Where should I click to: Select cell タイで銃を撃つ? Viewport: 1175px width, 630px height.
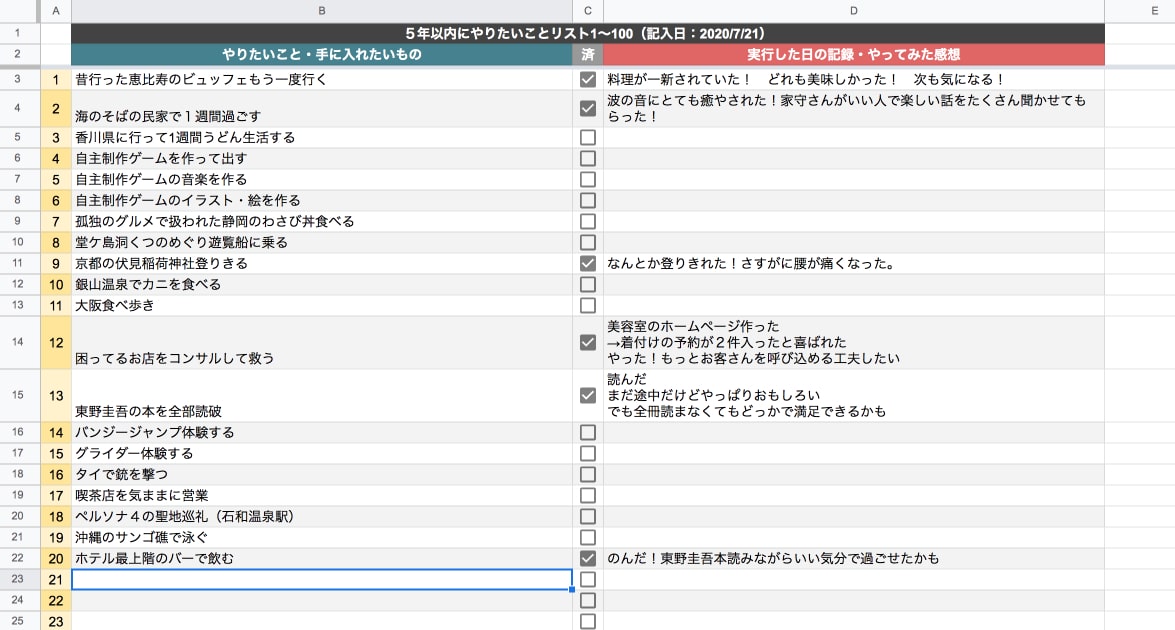[x=321, y=475]
